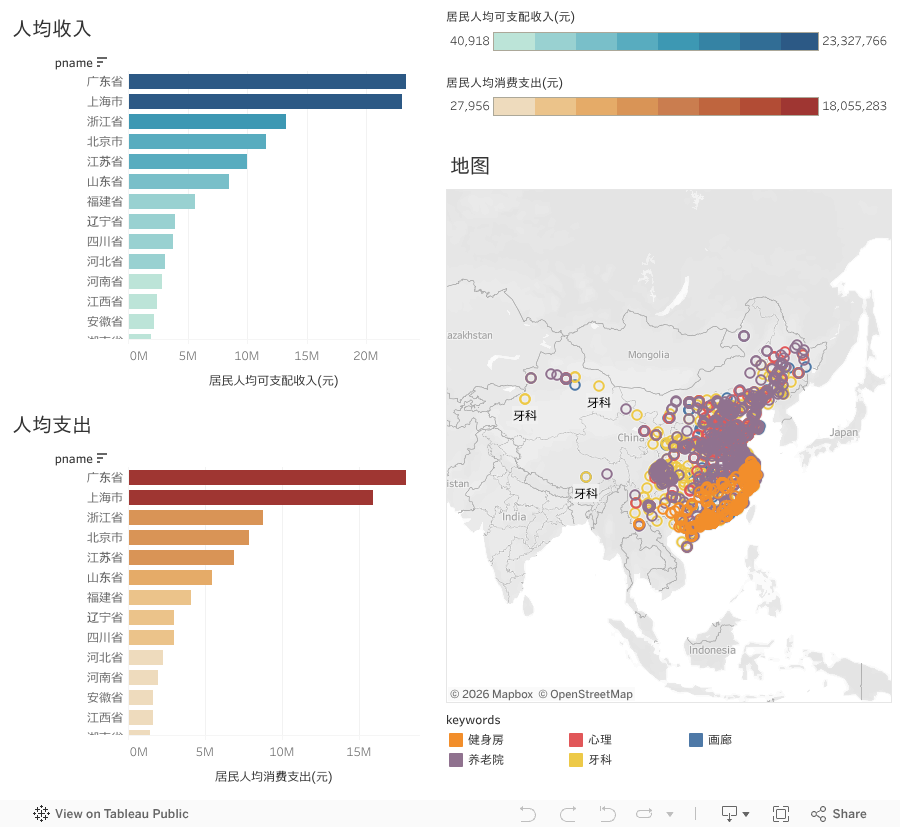This screenshot has width=900, height=827.
Task: Expand the refresh dropdown arrow in toolbar
Action: click(x=670, y=814)
